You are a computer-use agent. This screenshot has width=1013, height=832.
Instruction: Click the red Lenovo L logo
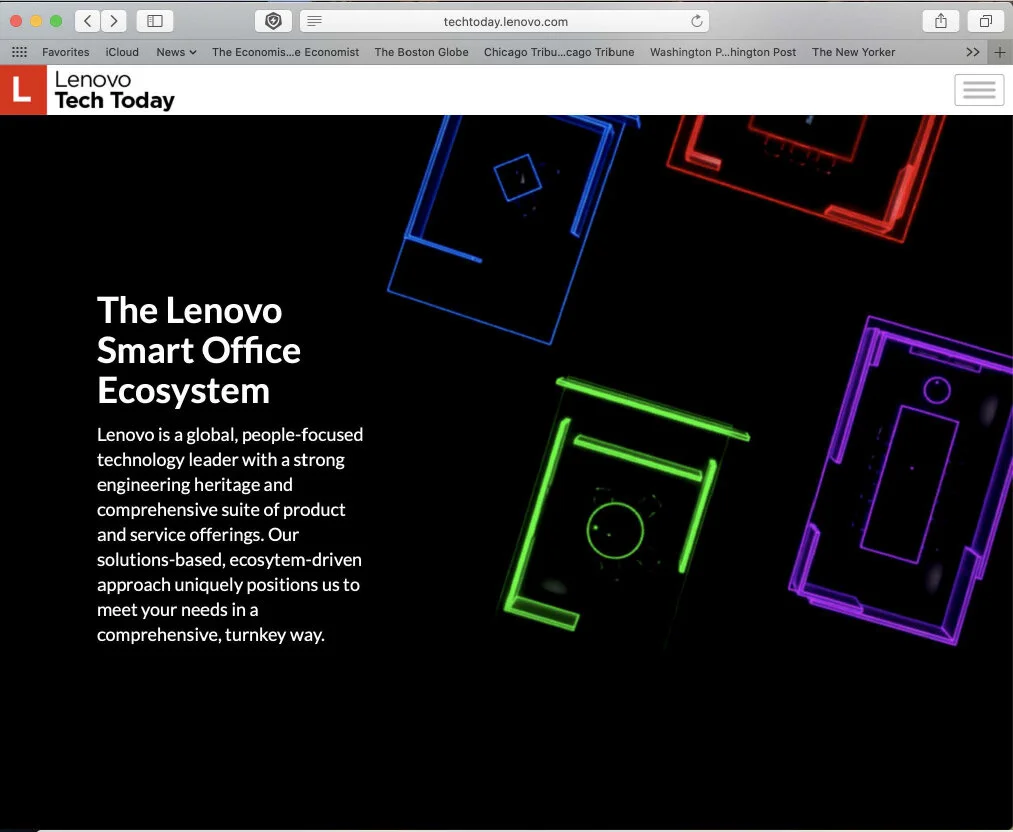coord(23,90)
